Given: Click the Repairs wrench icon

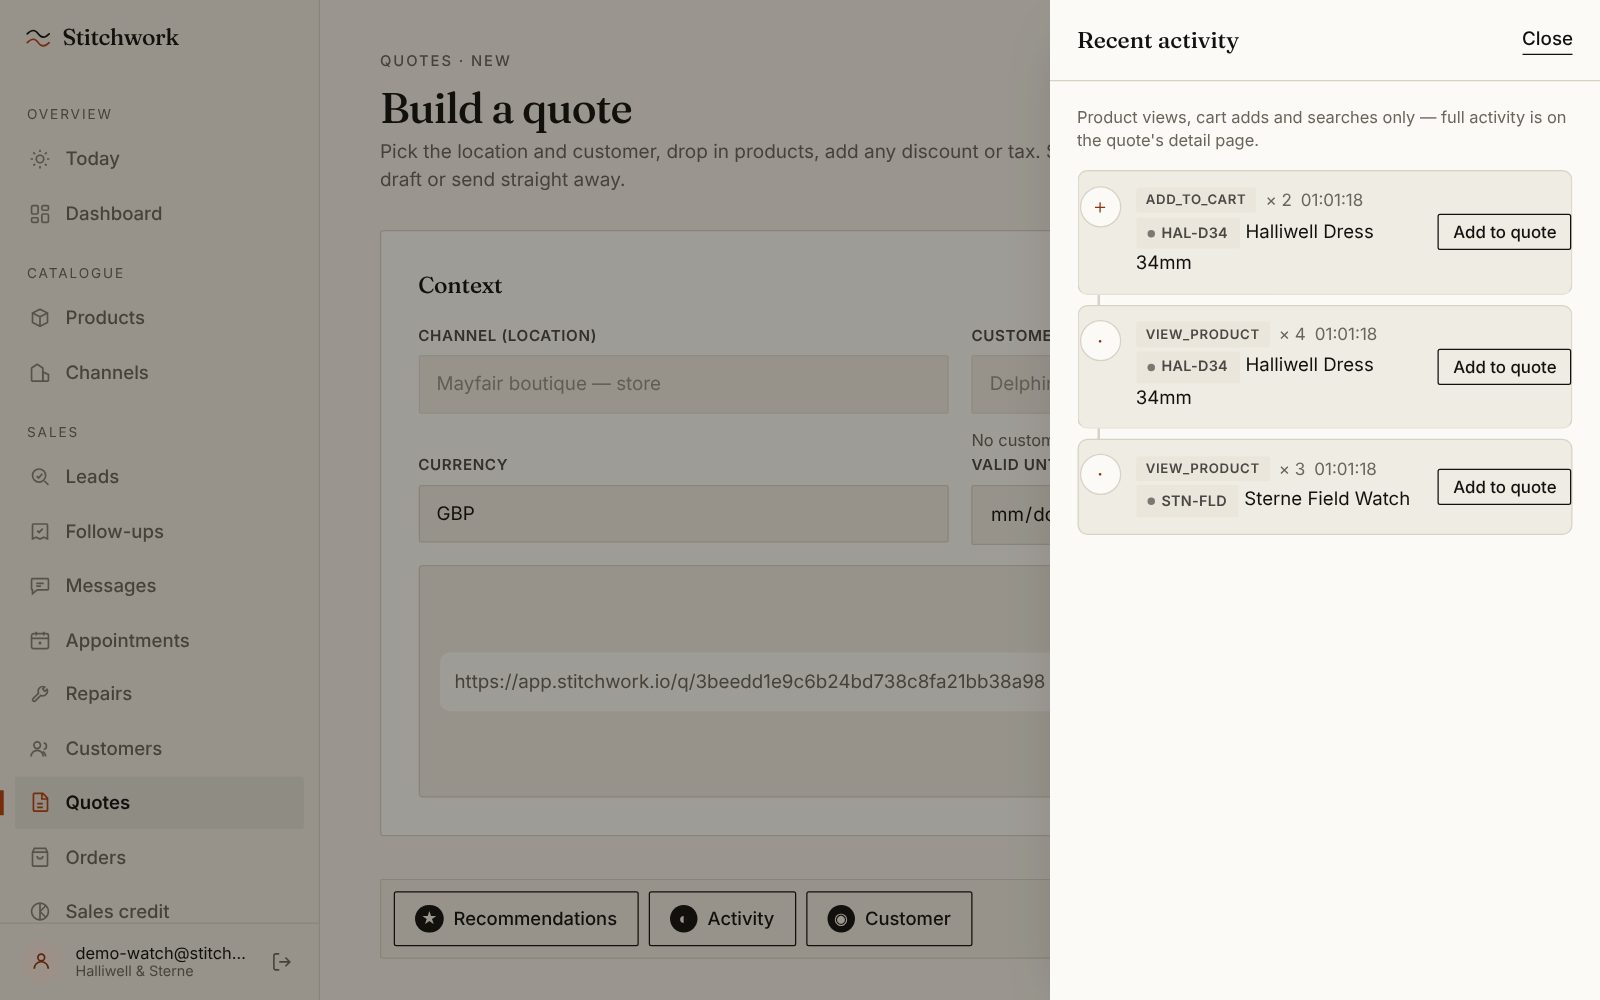Looking at the screenshot, I should pyautogui.click(x=40, y=694).
